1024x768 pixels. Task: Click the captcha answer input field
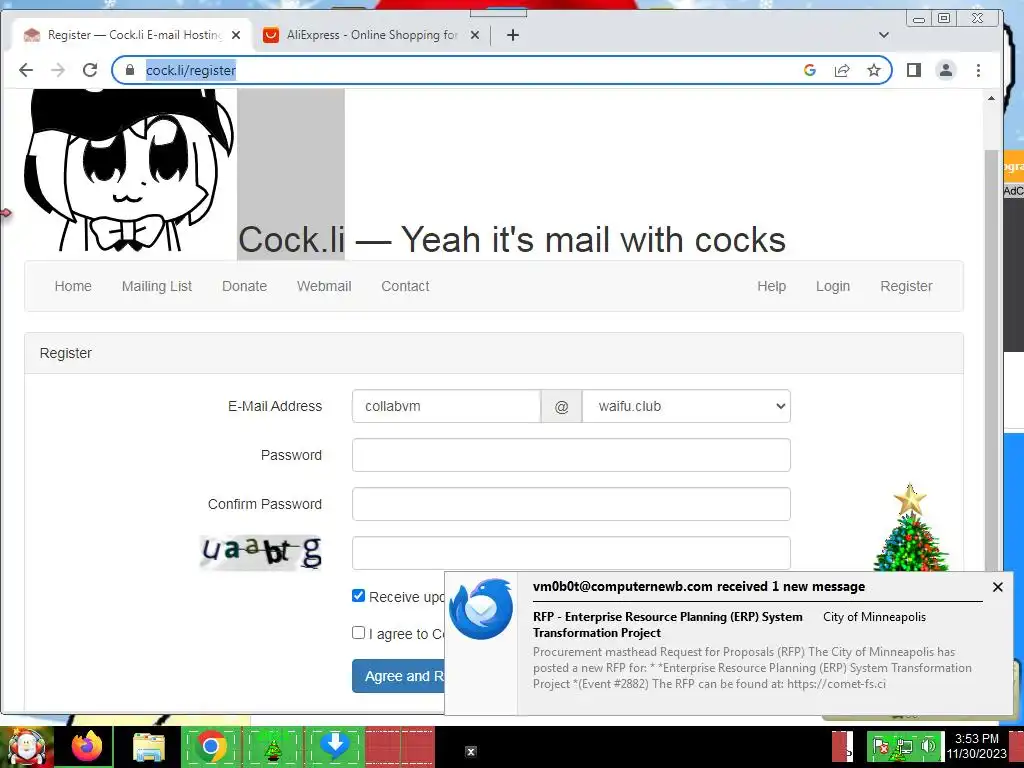pyautogui.click(x=571, y=552)
